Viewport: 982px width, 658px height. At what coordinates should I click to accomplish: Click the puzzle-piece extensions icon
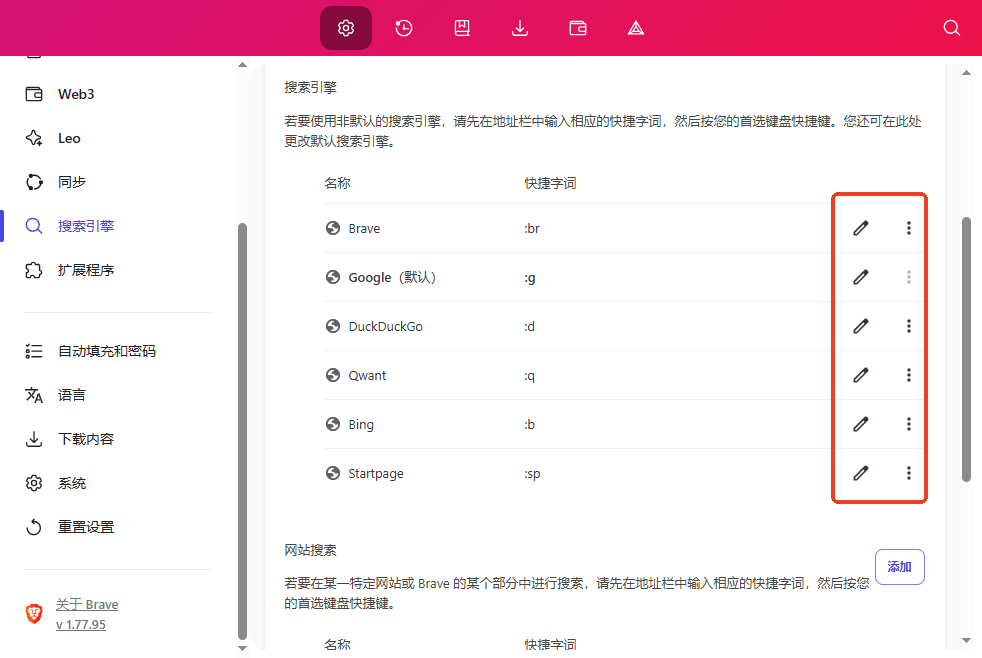click(x=34, y=270)
